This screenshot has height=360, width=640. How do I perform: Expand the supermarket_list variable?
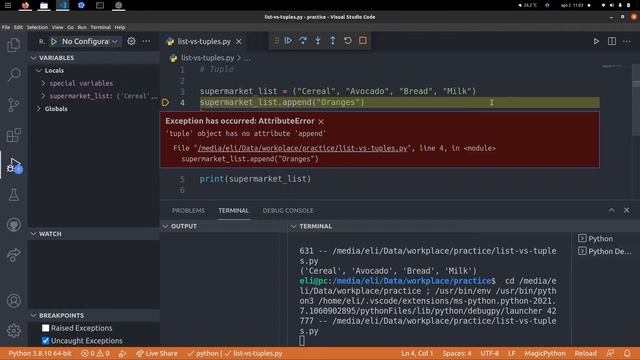43,96
